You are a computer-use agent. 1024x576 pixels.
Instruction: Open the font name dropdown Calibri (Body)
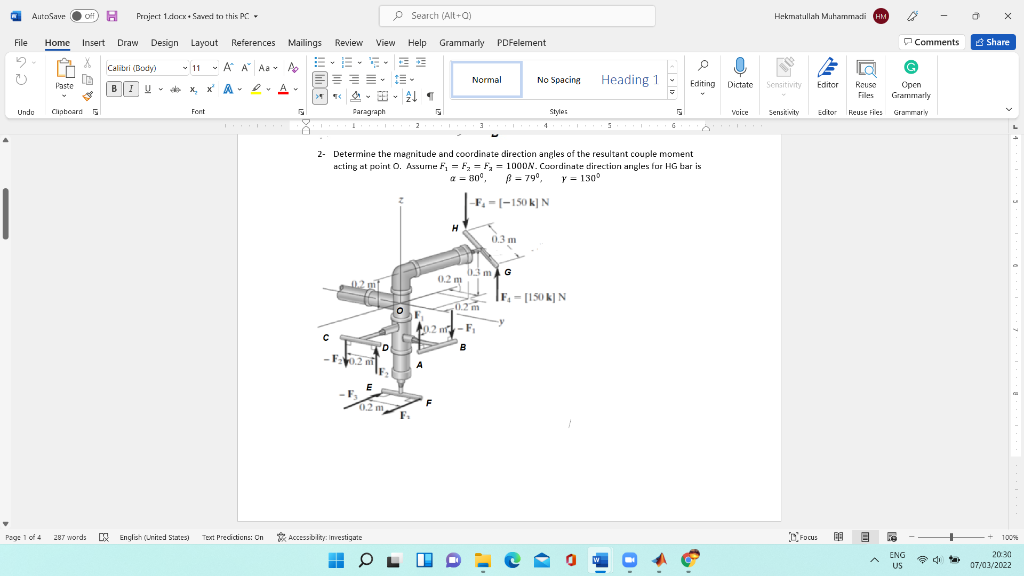pos(185,67)
